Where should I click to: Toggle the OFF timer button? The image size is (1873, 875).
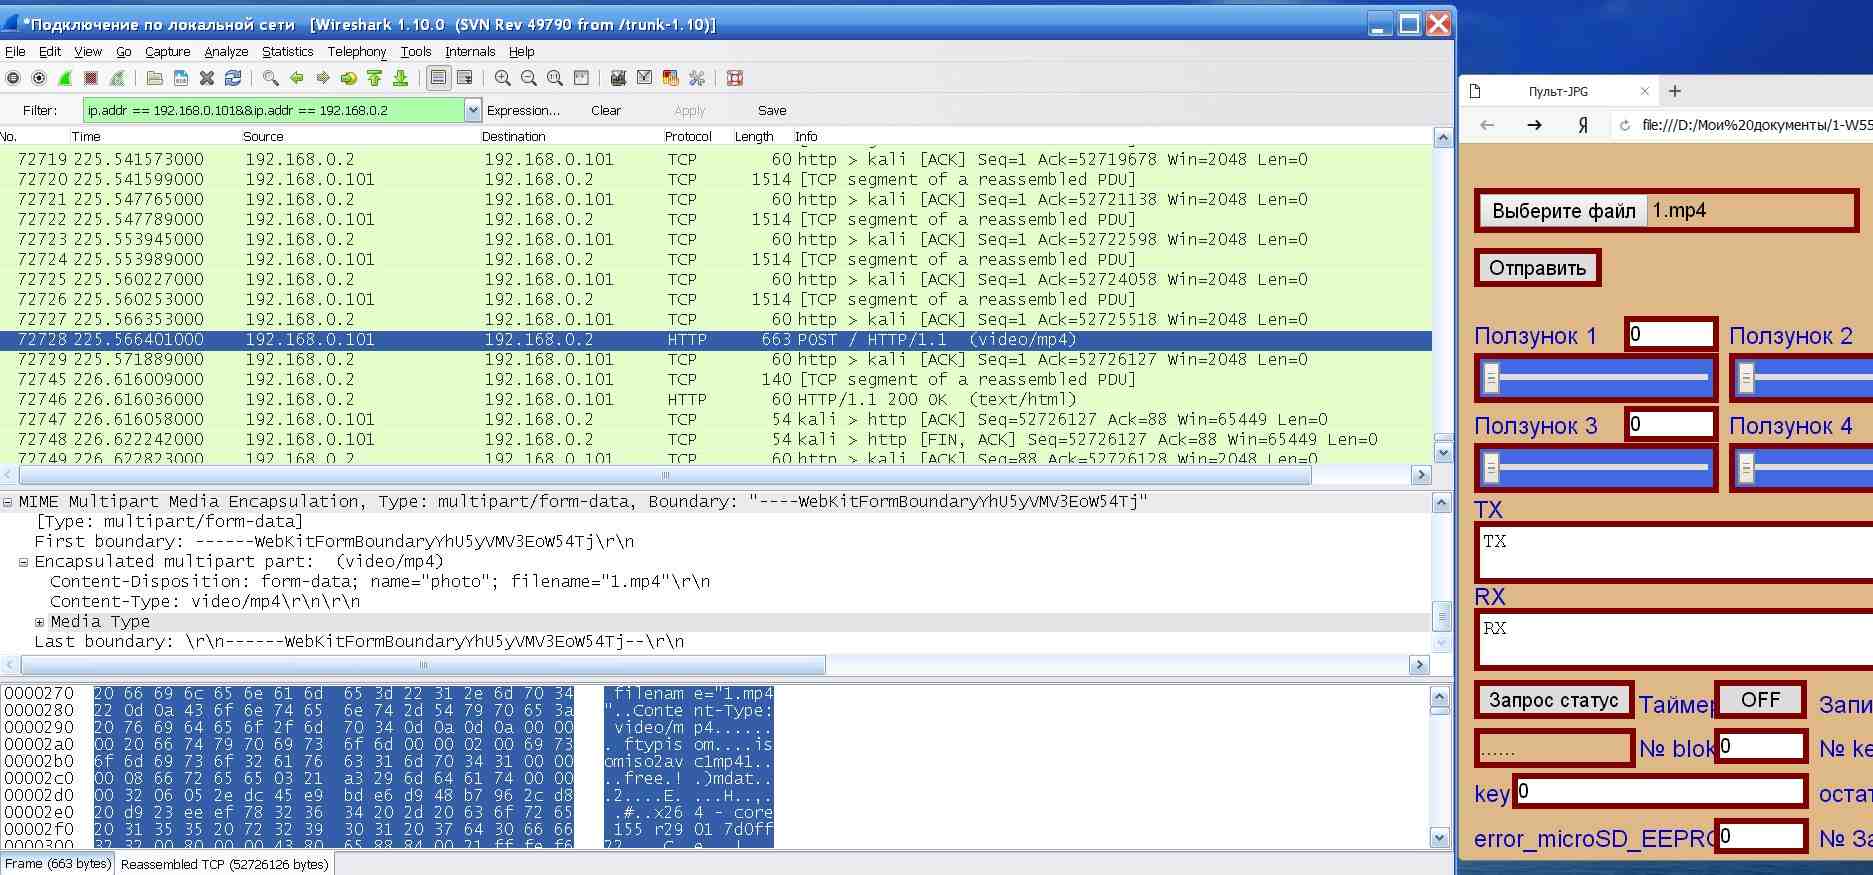click(1760, 700)
